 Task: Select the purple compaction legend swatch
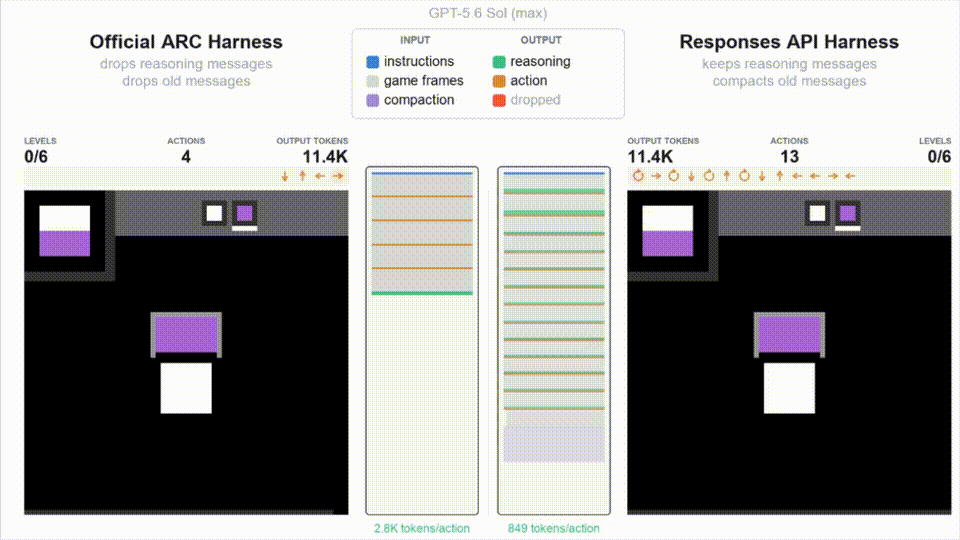click(x=372, y=100)
